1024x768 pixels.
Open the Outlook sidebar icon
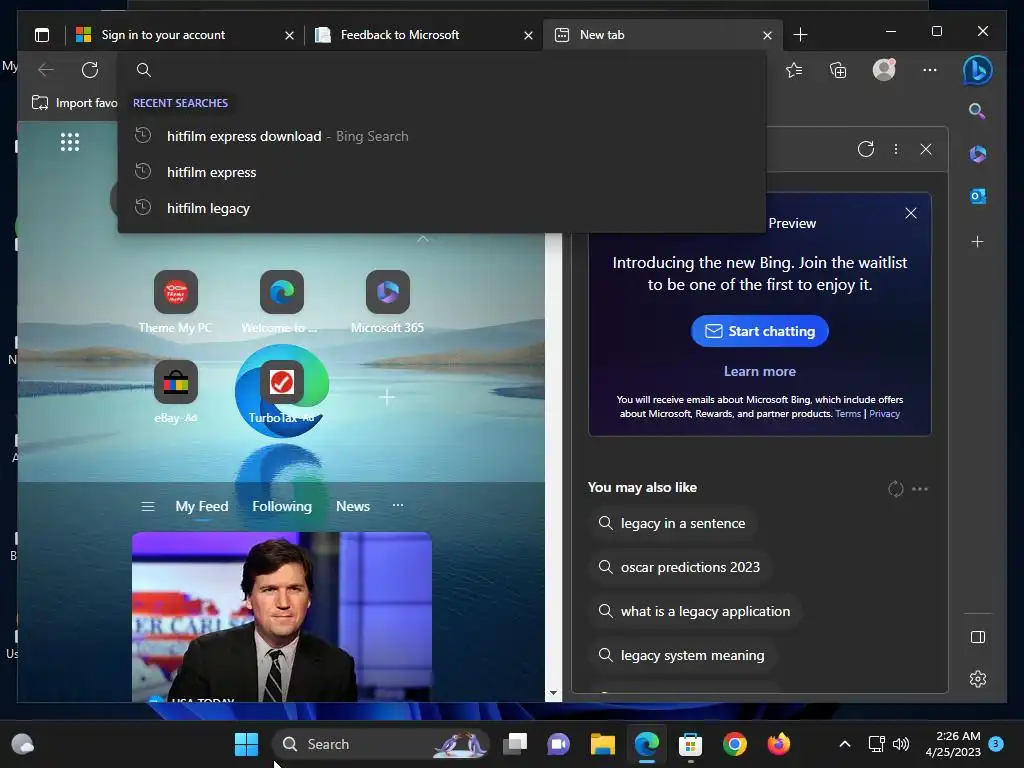(x=978, y=196)
